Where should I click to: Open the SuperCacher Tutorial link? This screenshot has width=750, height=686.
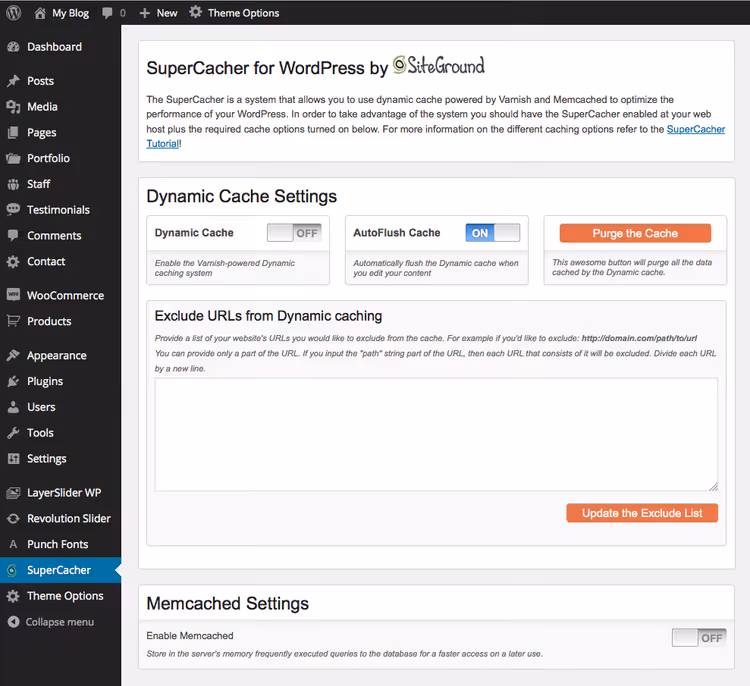tap(695, 129)
